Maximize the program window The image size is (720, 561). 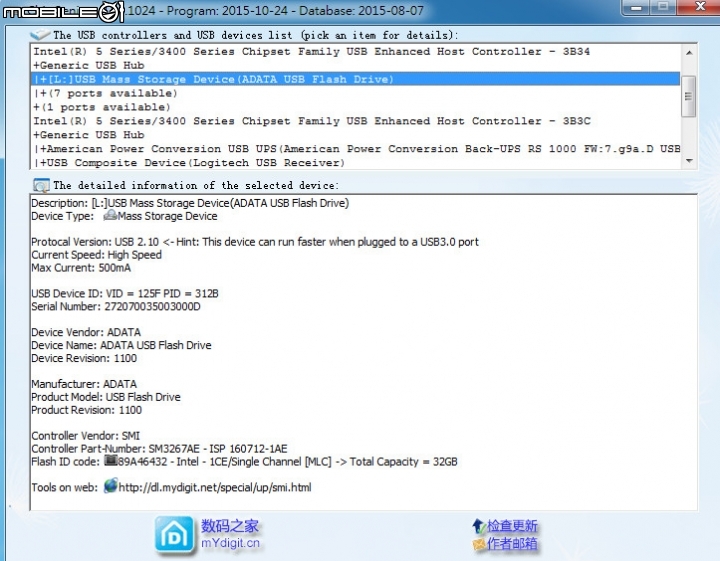coord(663,7)
